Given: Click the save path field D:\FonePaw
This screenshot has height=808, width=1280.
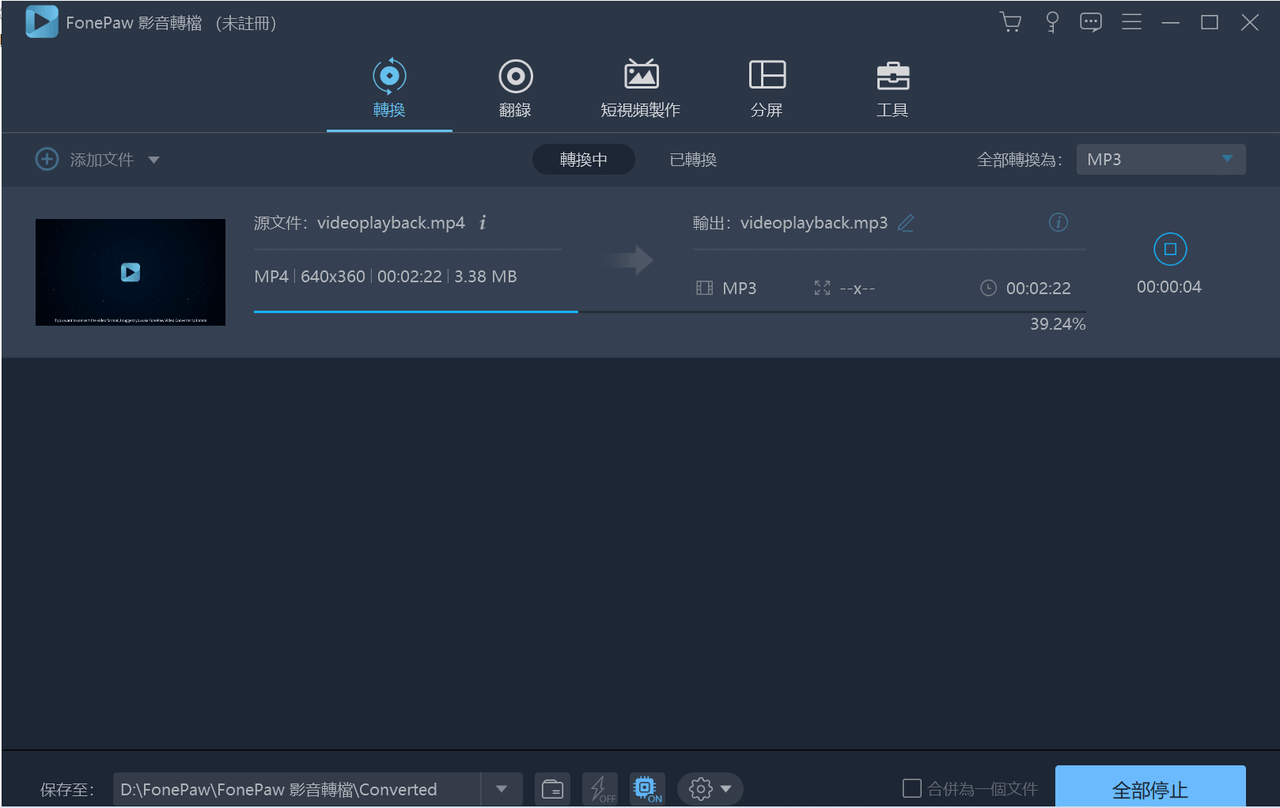Looking at the screenshot, I should tap(297, 789).
